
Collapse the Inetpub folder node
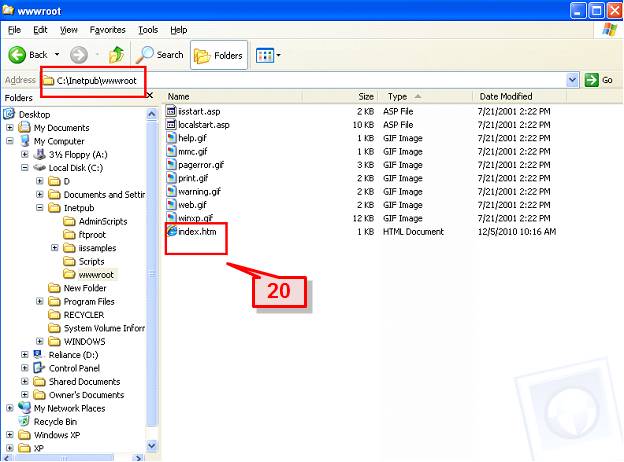click(x=39, y=208)
